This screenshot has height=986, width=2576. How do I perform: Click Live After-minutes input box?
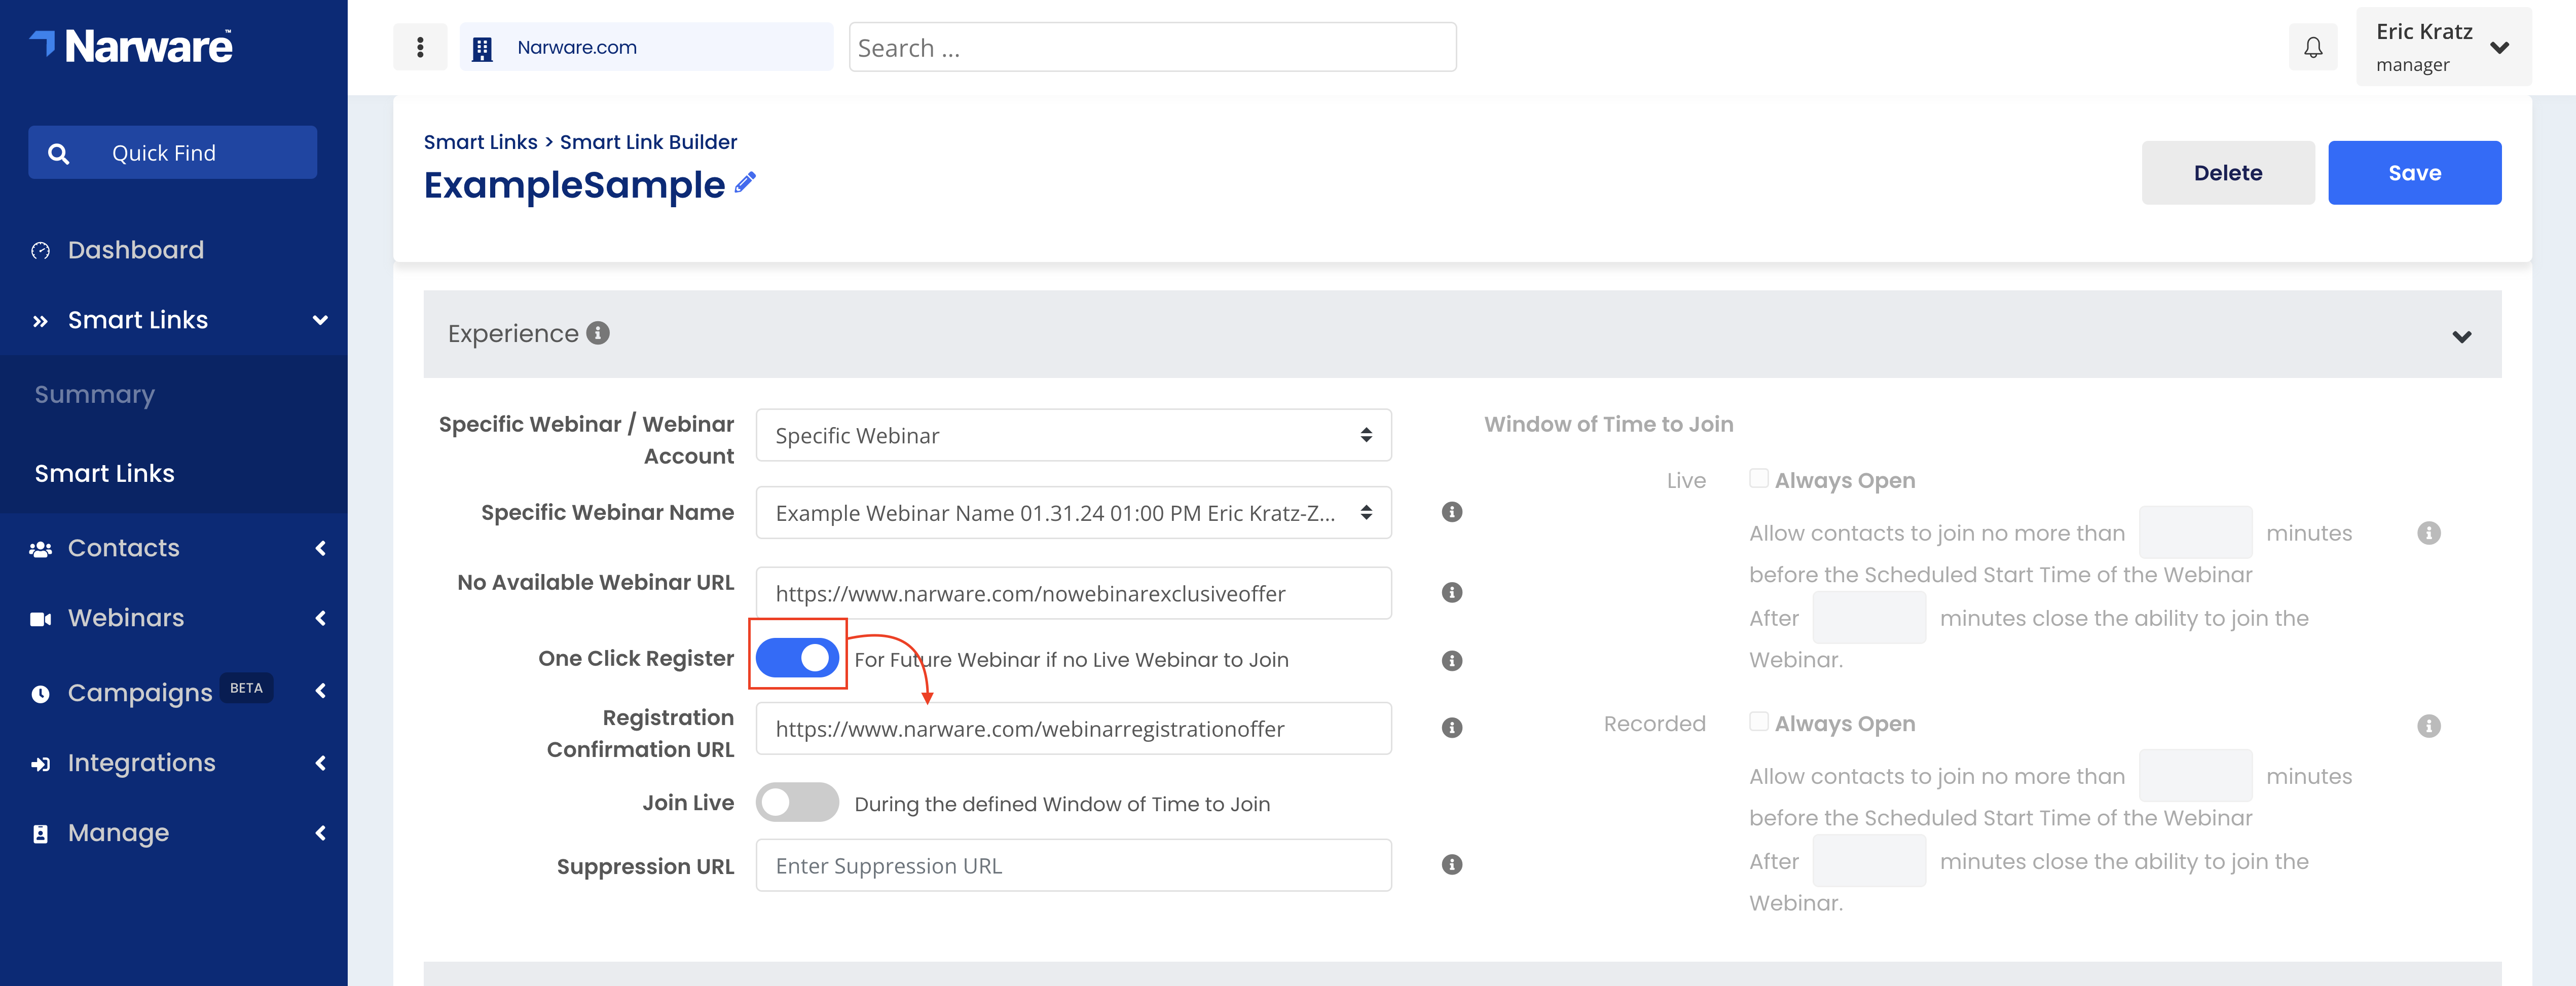pyautogui.click(x=1869, y=617)
